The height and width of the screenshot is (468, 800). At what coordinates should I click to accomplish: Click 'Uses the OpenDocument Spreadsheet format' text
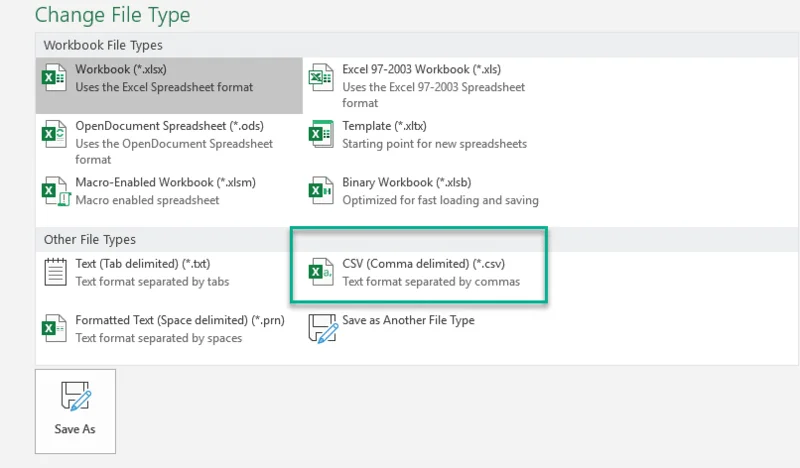pyautogui.click(x=174, y=152)
